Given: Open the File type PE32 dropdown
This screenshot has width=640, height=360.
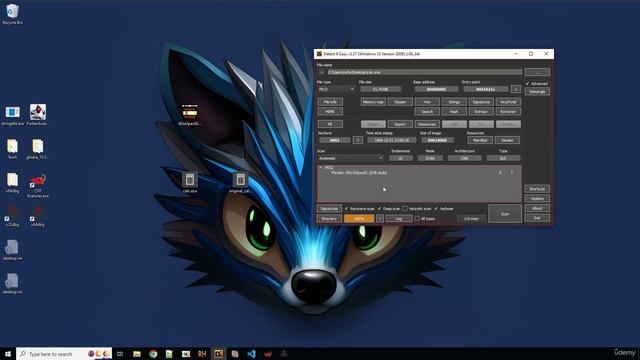Looking at the screenshot, I should 336,89.
